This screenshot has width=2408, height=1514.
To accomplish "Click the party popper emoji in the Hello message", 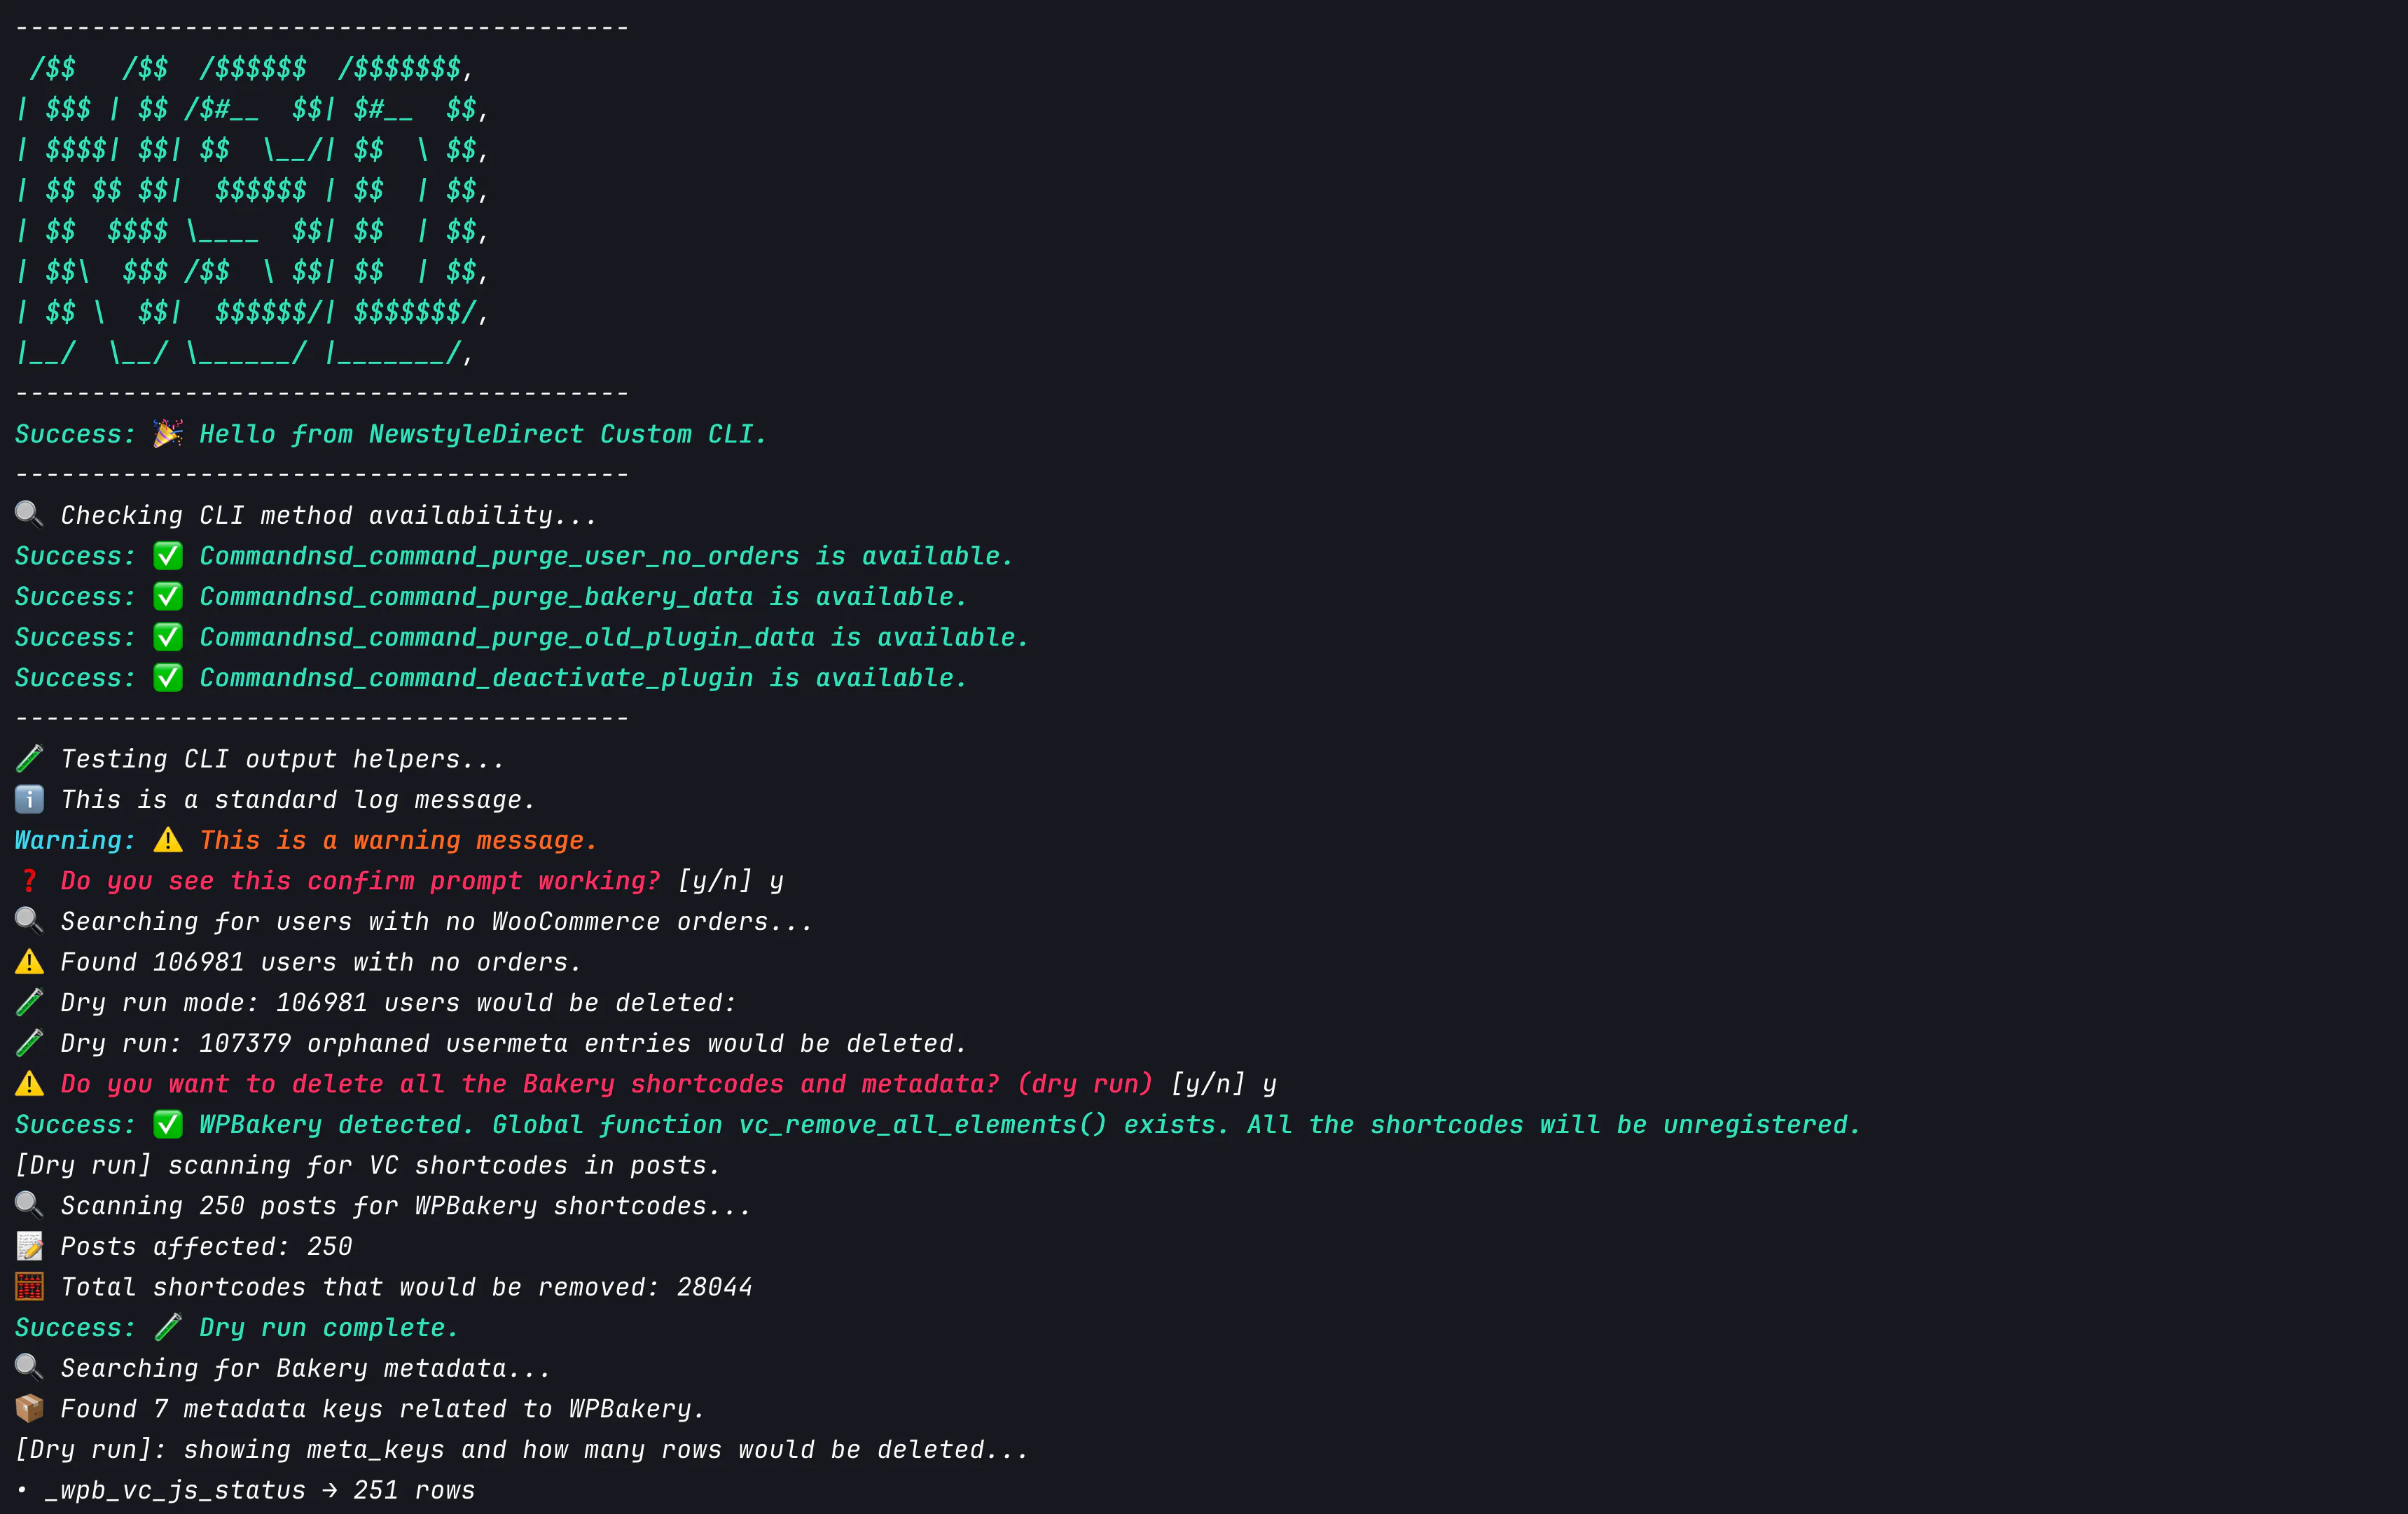I will [168, 433].
